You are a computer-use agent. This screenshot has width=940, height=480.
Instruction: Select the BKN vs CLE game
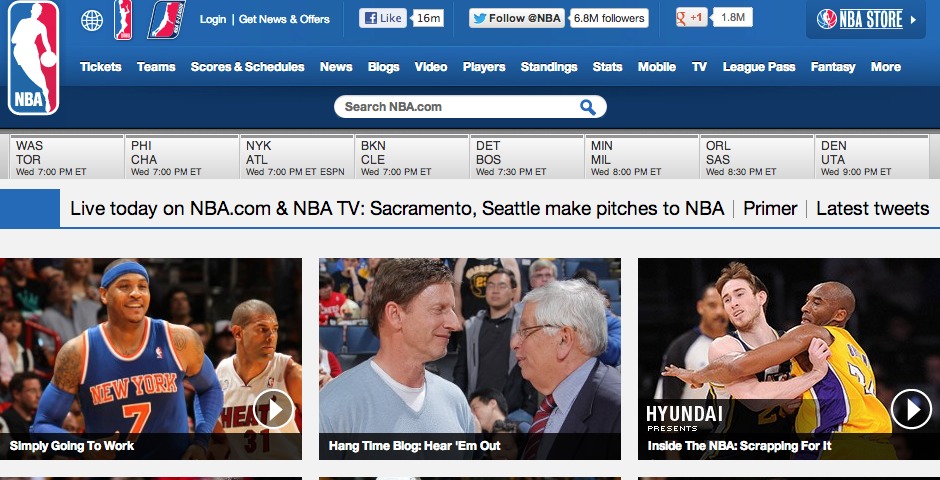point(412,157)
